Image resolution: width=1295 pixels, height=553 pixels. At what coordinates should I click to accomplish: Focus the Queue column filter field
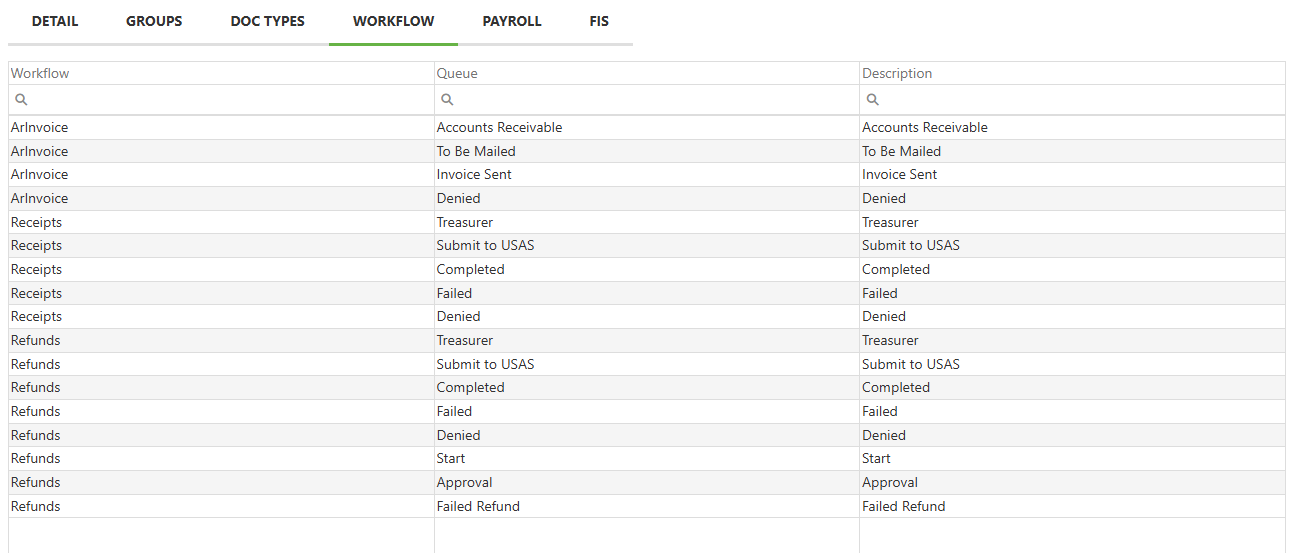pyautogui.click(x=647, y=100)
